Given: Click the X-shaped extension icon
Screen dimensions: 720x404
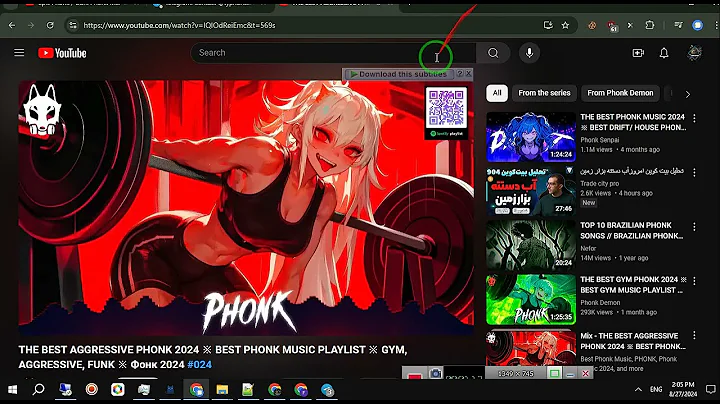Looking at the screenshot, I should coord(630,25).
